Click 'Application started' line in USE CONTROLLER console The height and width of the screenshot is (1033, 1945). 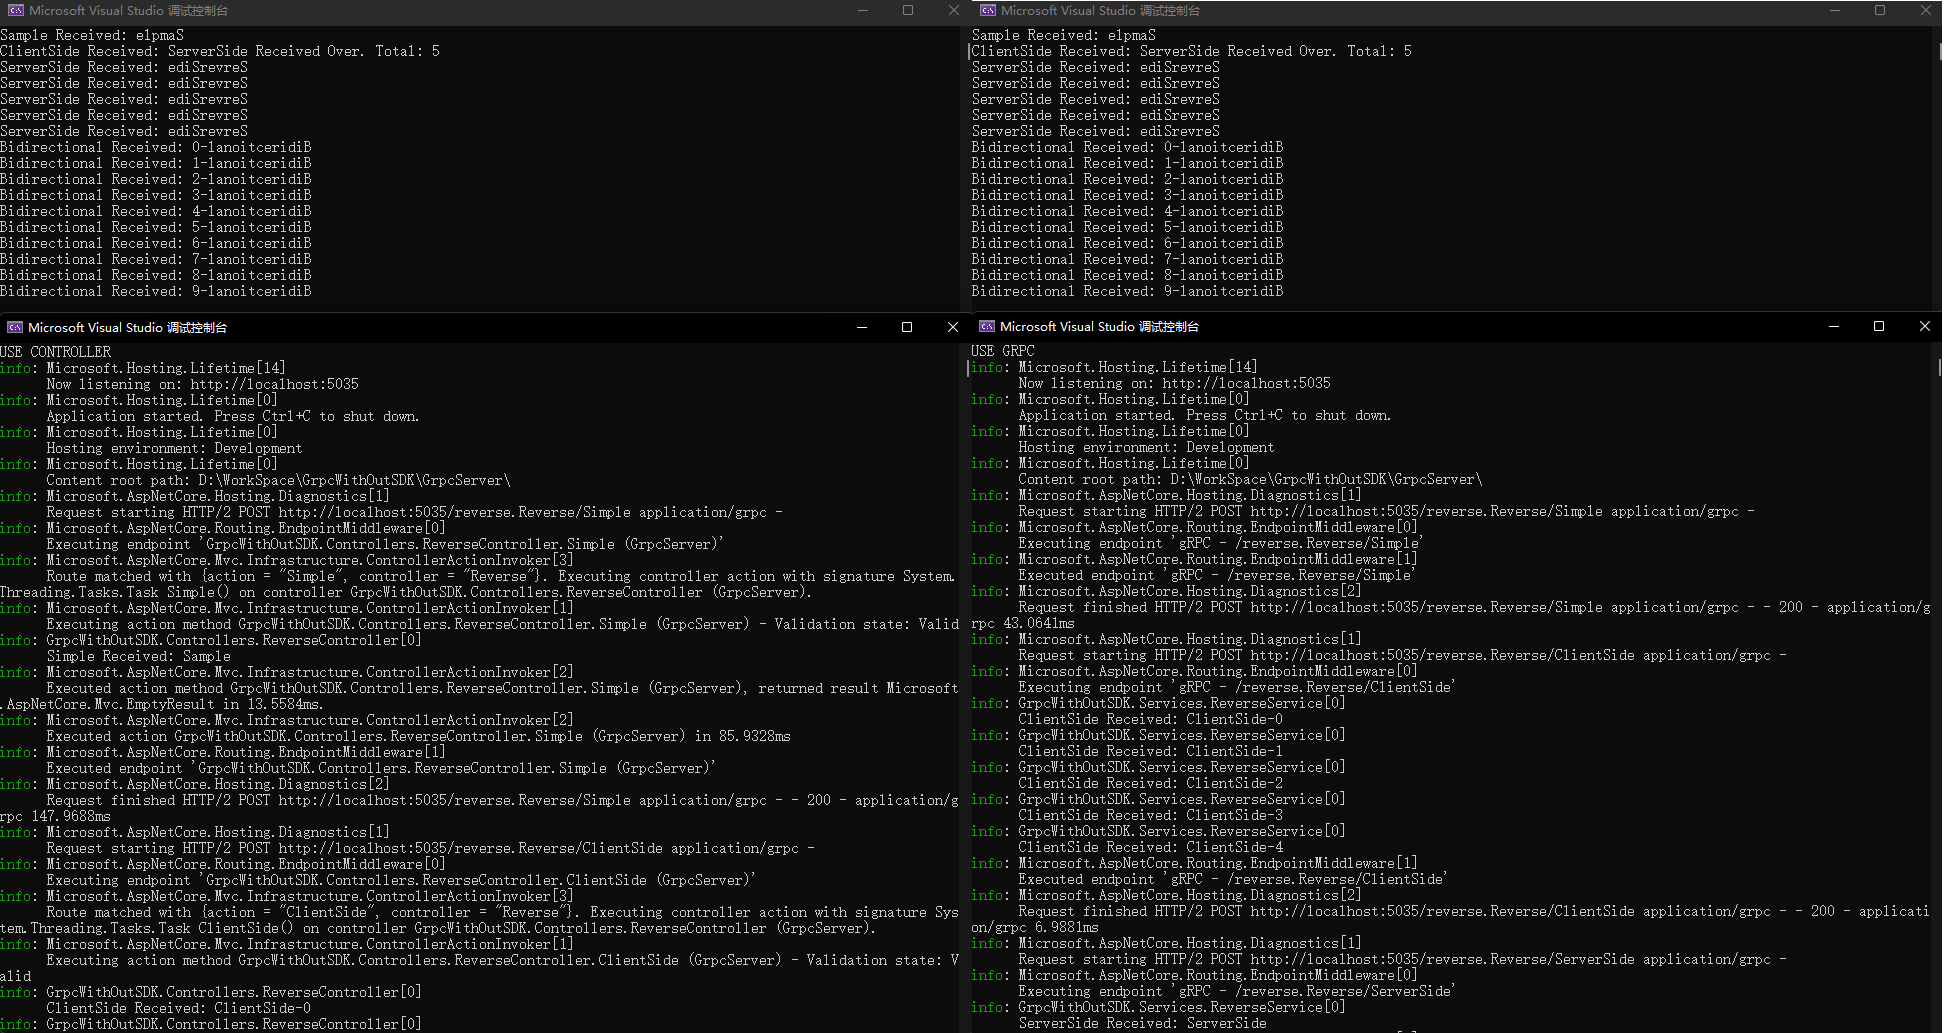(x=232, y=416)
